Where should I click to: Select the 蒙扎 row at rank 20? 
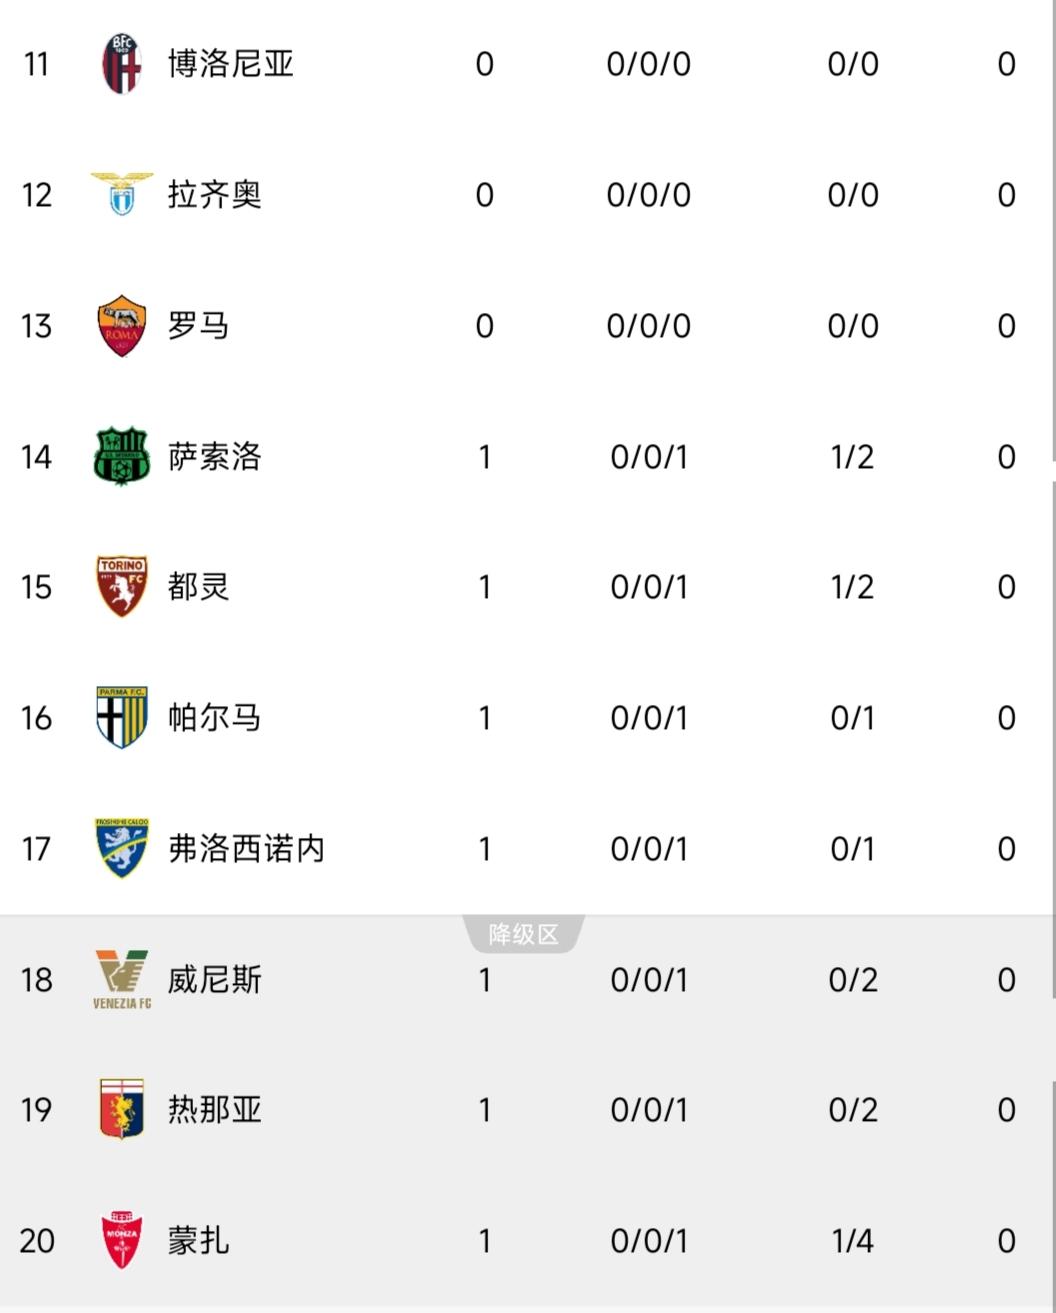click(528, 1240)
